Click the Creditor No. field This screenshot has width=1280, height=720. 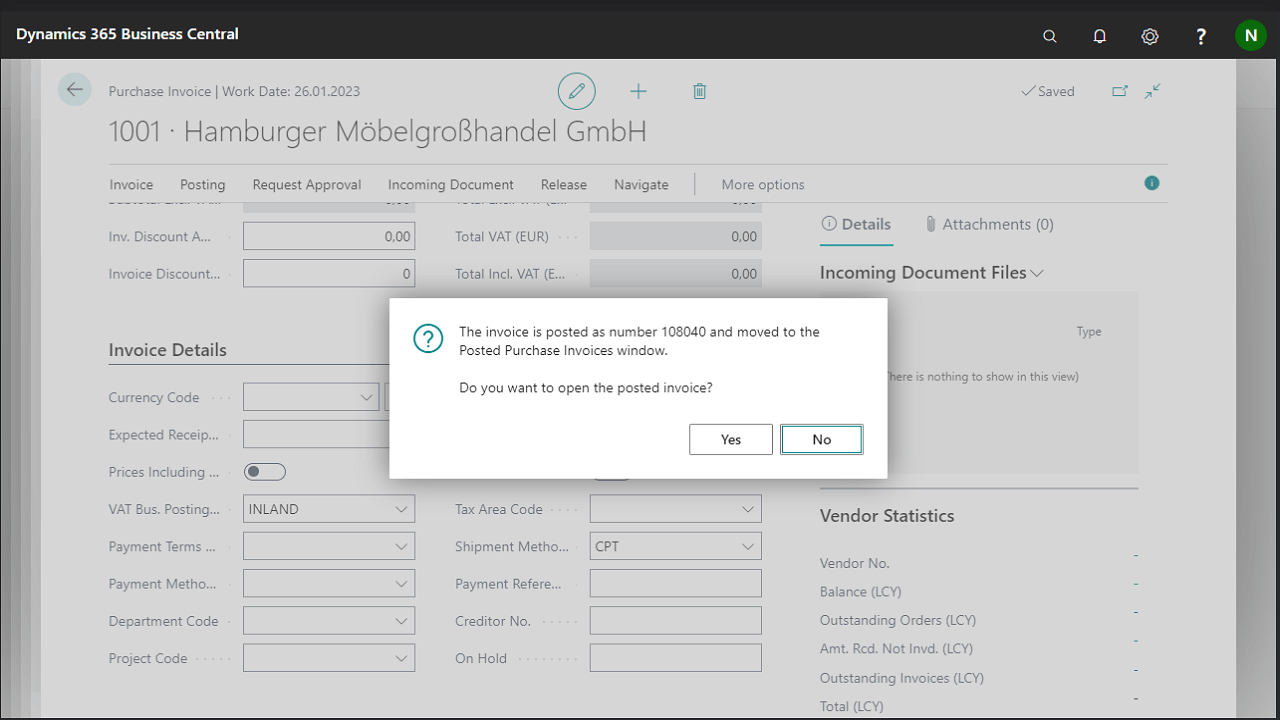click(x=676, y=621)
